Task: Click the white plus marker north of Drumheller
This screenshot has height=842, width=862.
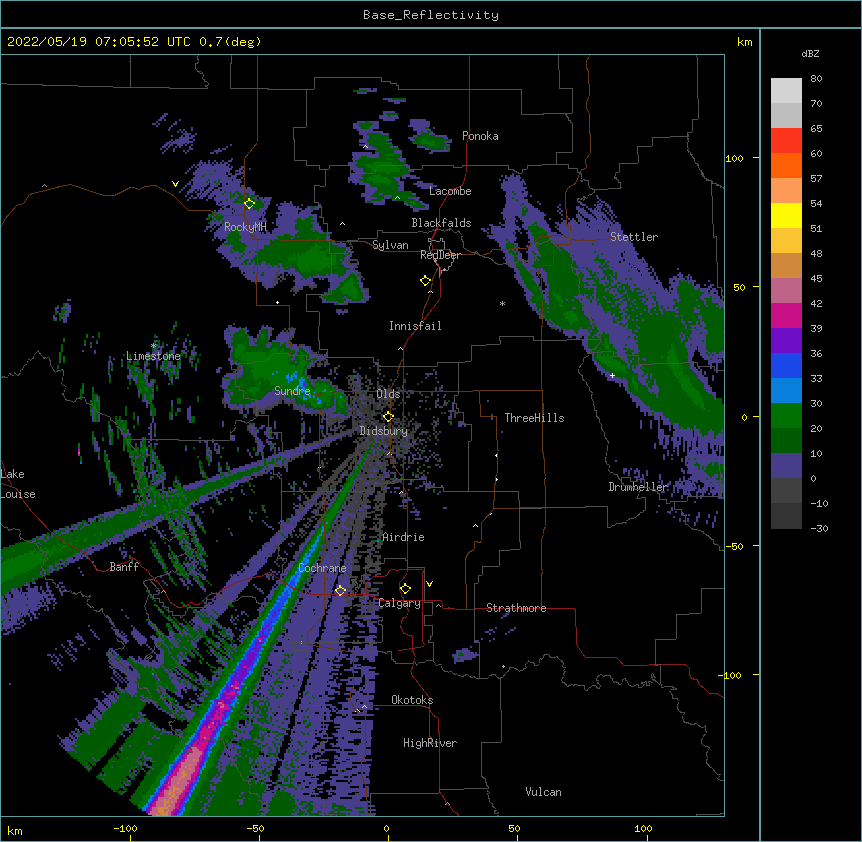Action: coord(612,375)
